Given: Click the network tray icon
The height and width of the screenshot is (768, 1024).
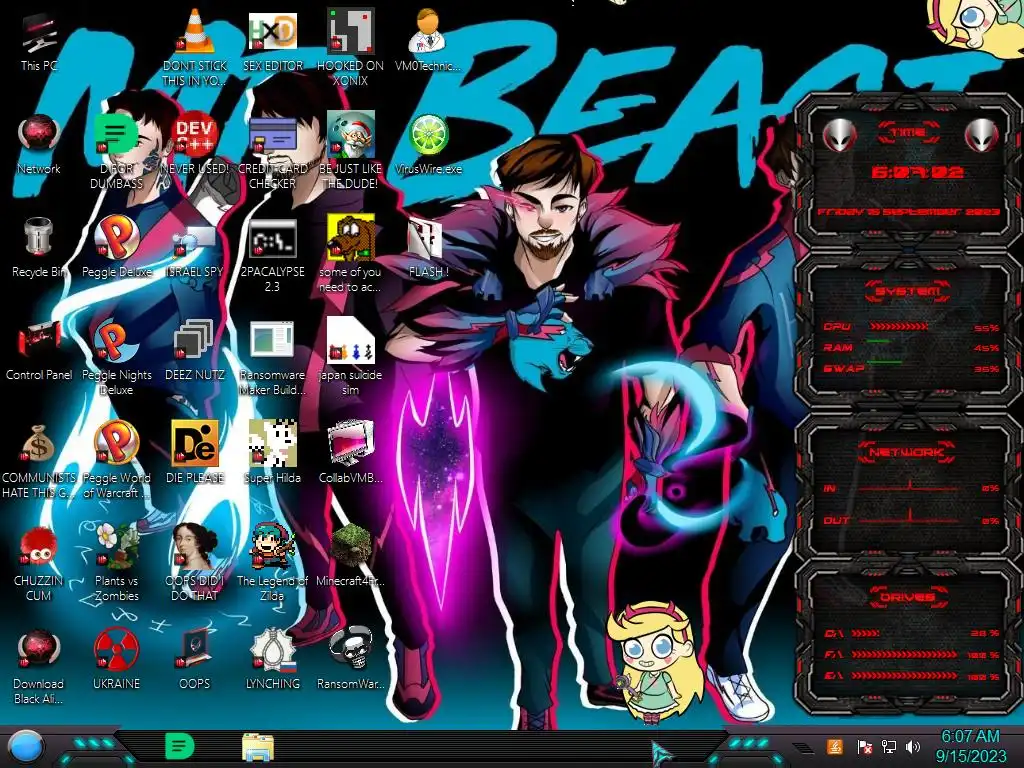Looking at the screenshot, I should pos(889,746).
